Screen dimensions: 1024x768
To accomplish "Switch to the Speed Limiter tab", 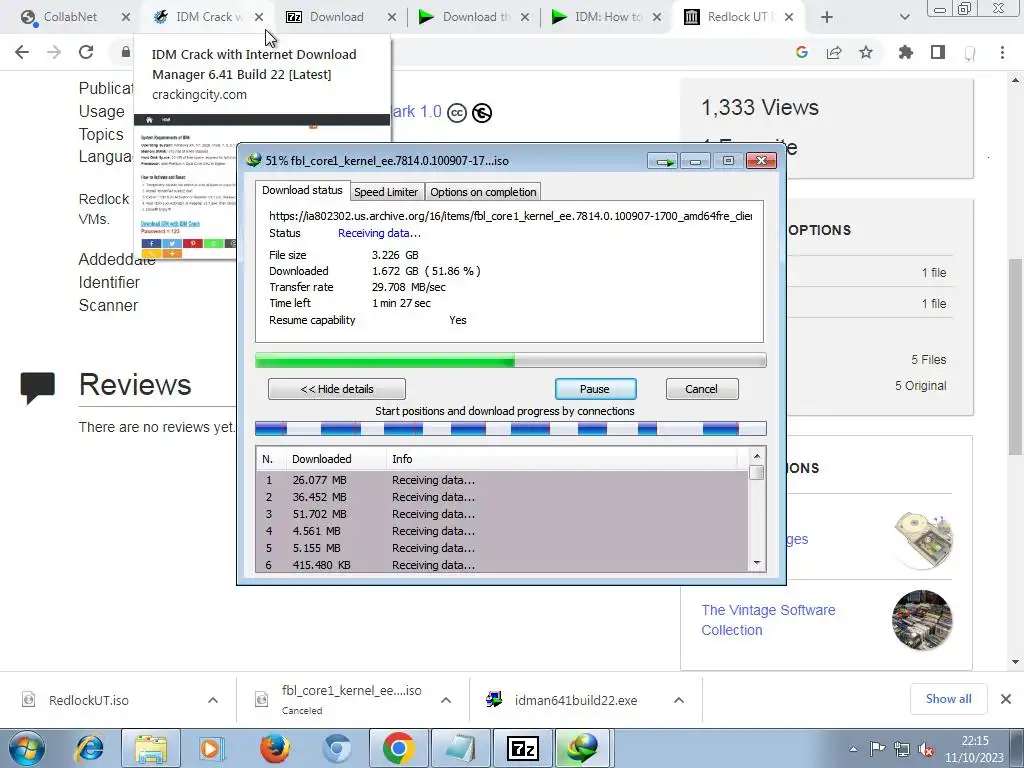I will 385,192.
